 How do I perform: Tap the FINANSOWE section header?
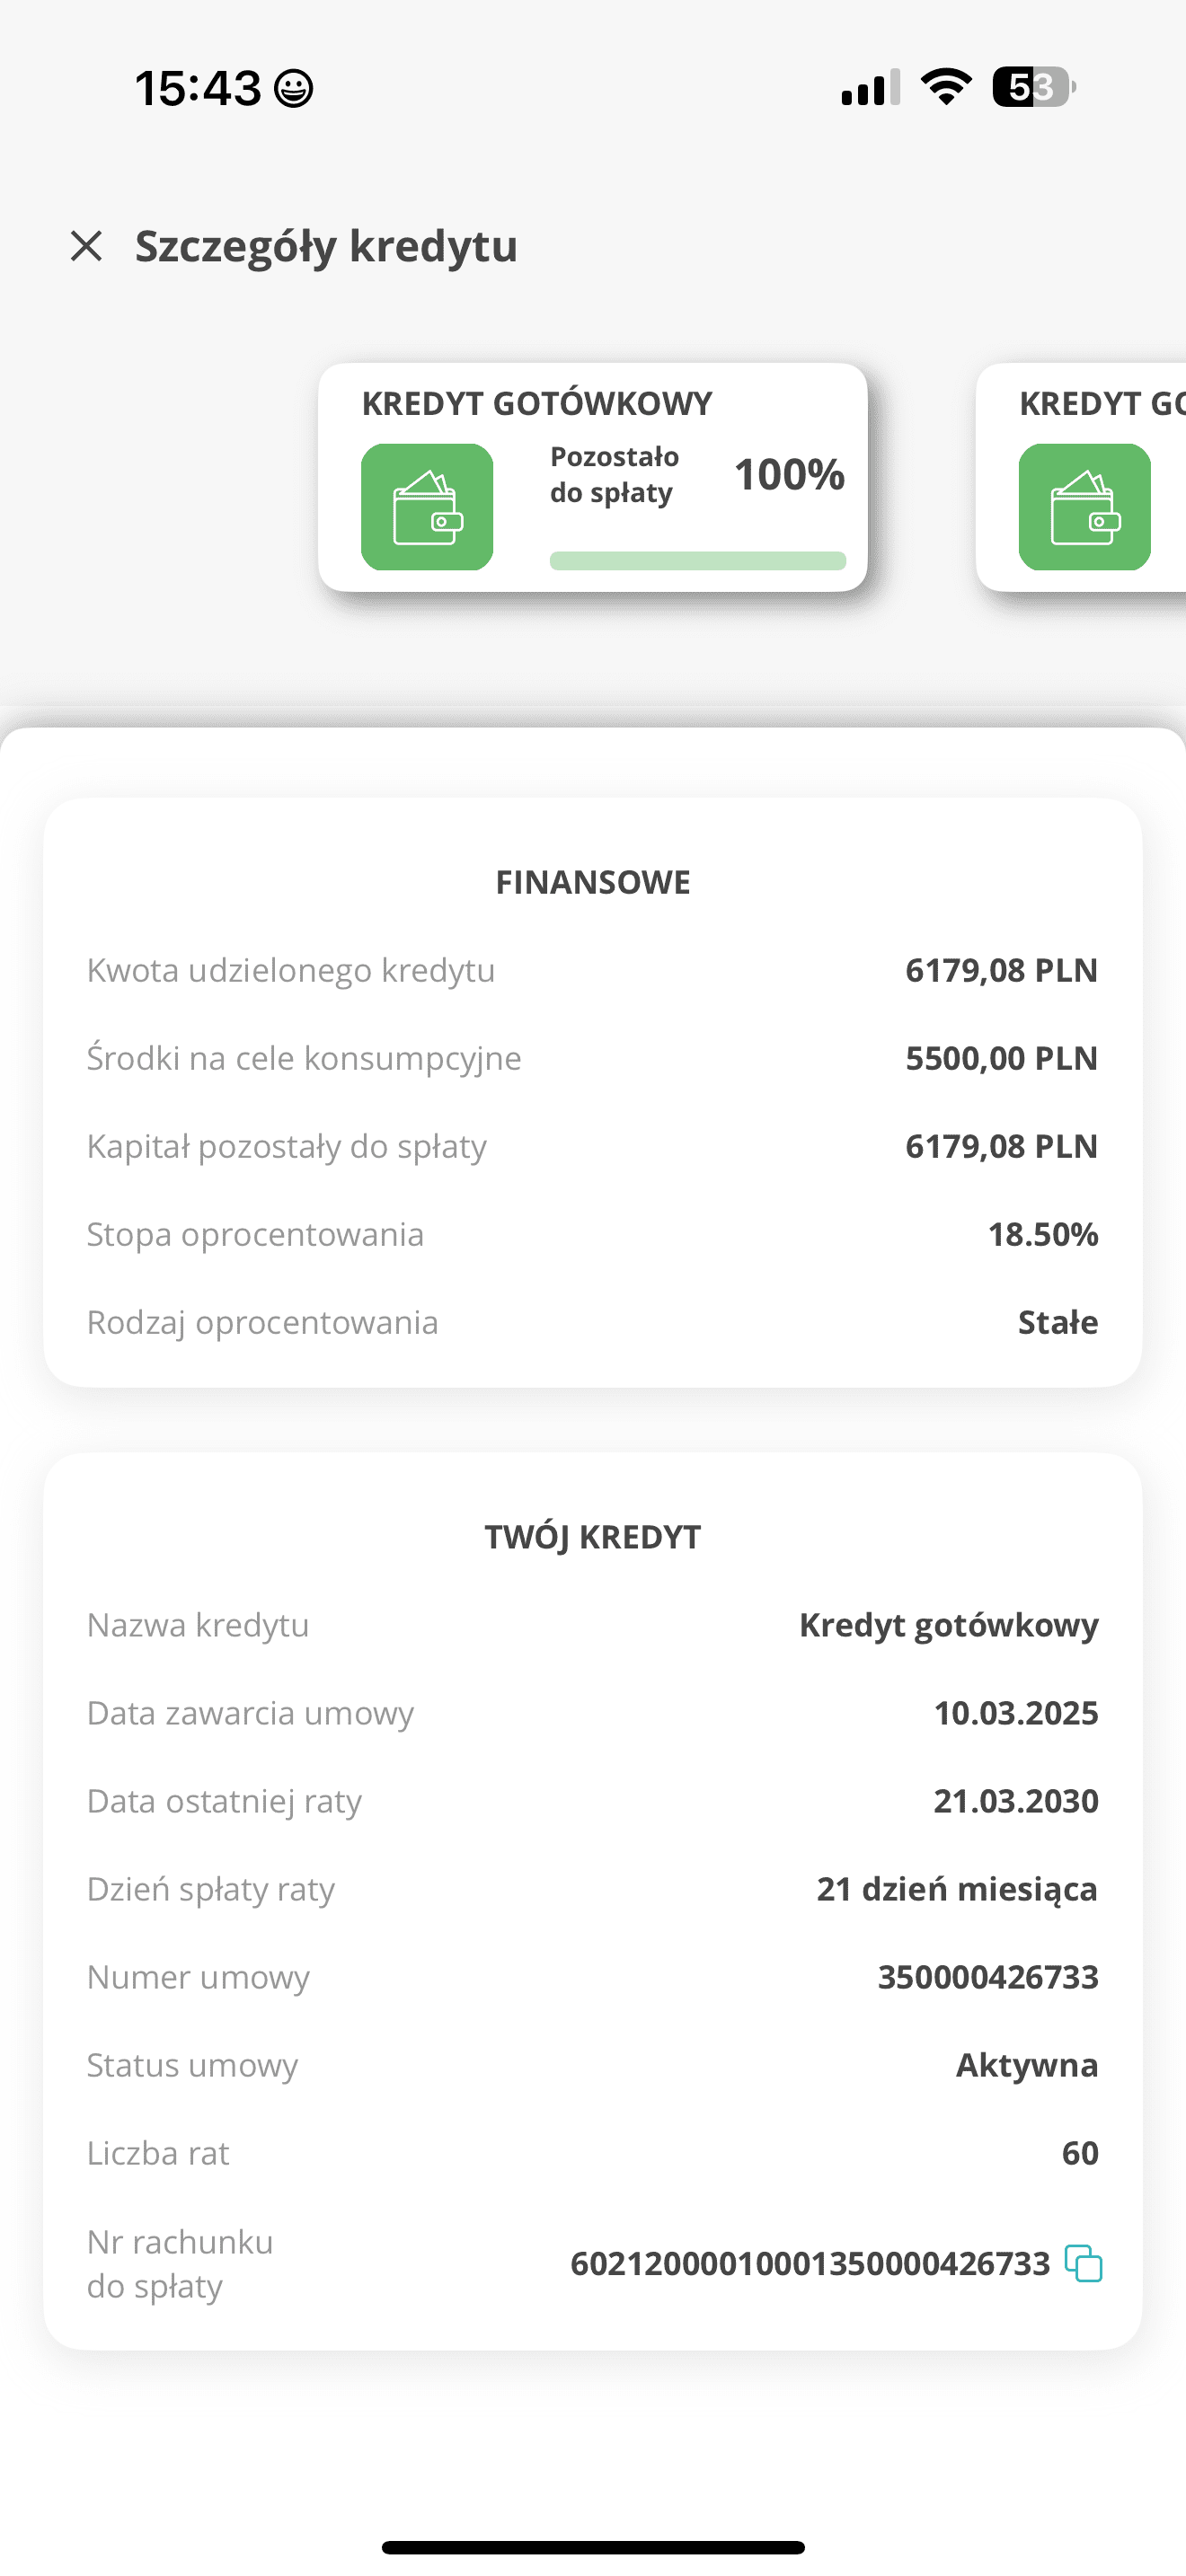593,882
